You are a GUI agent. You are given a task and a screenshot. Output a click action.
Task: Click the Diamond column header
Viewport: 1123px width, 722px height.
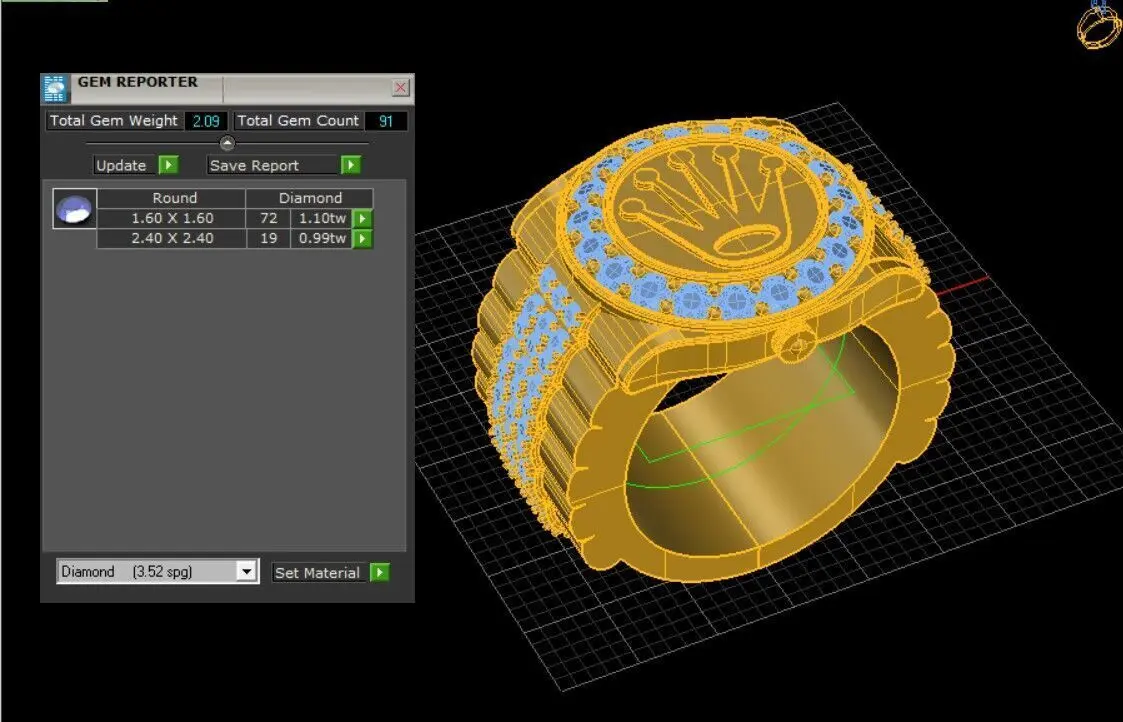[x=310, y=198]
